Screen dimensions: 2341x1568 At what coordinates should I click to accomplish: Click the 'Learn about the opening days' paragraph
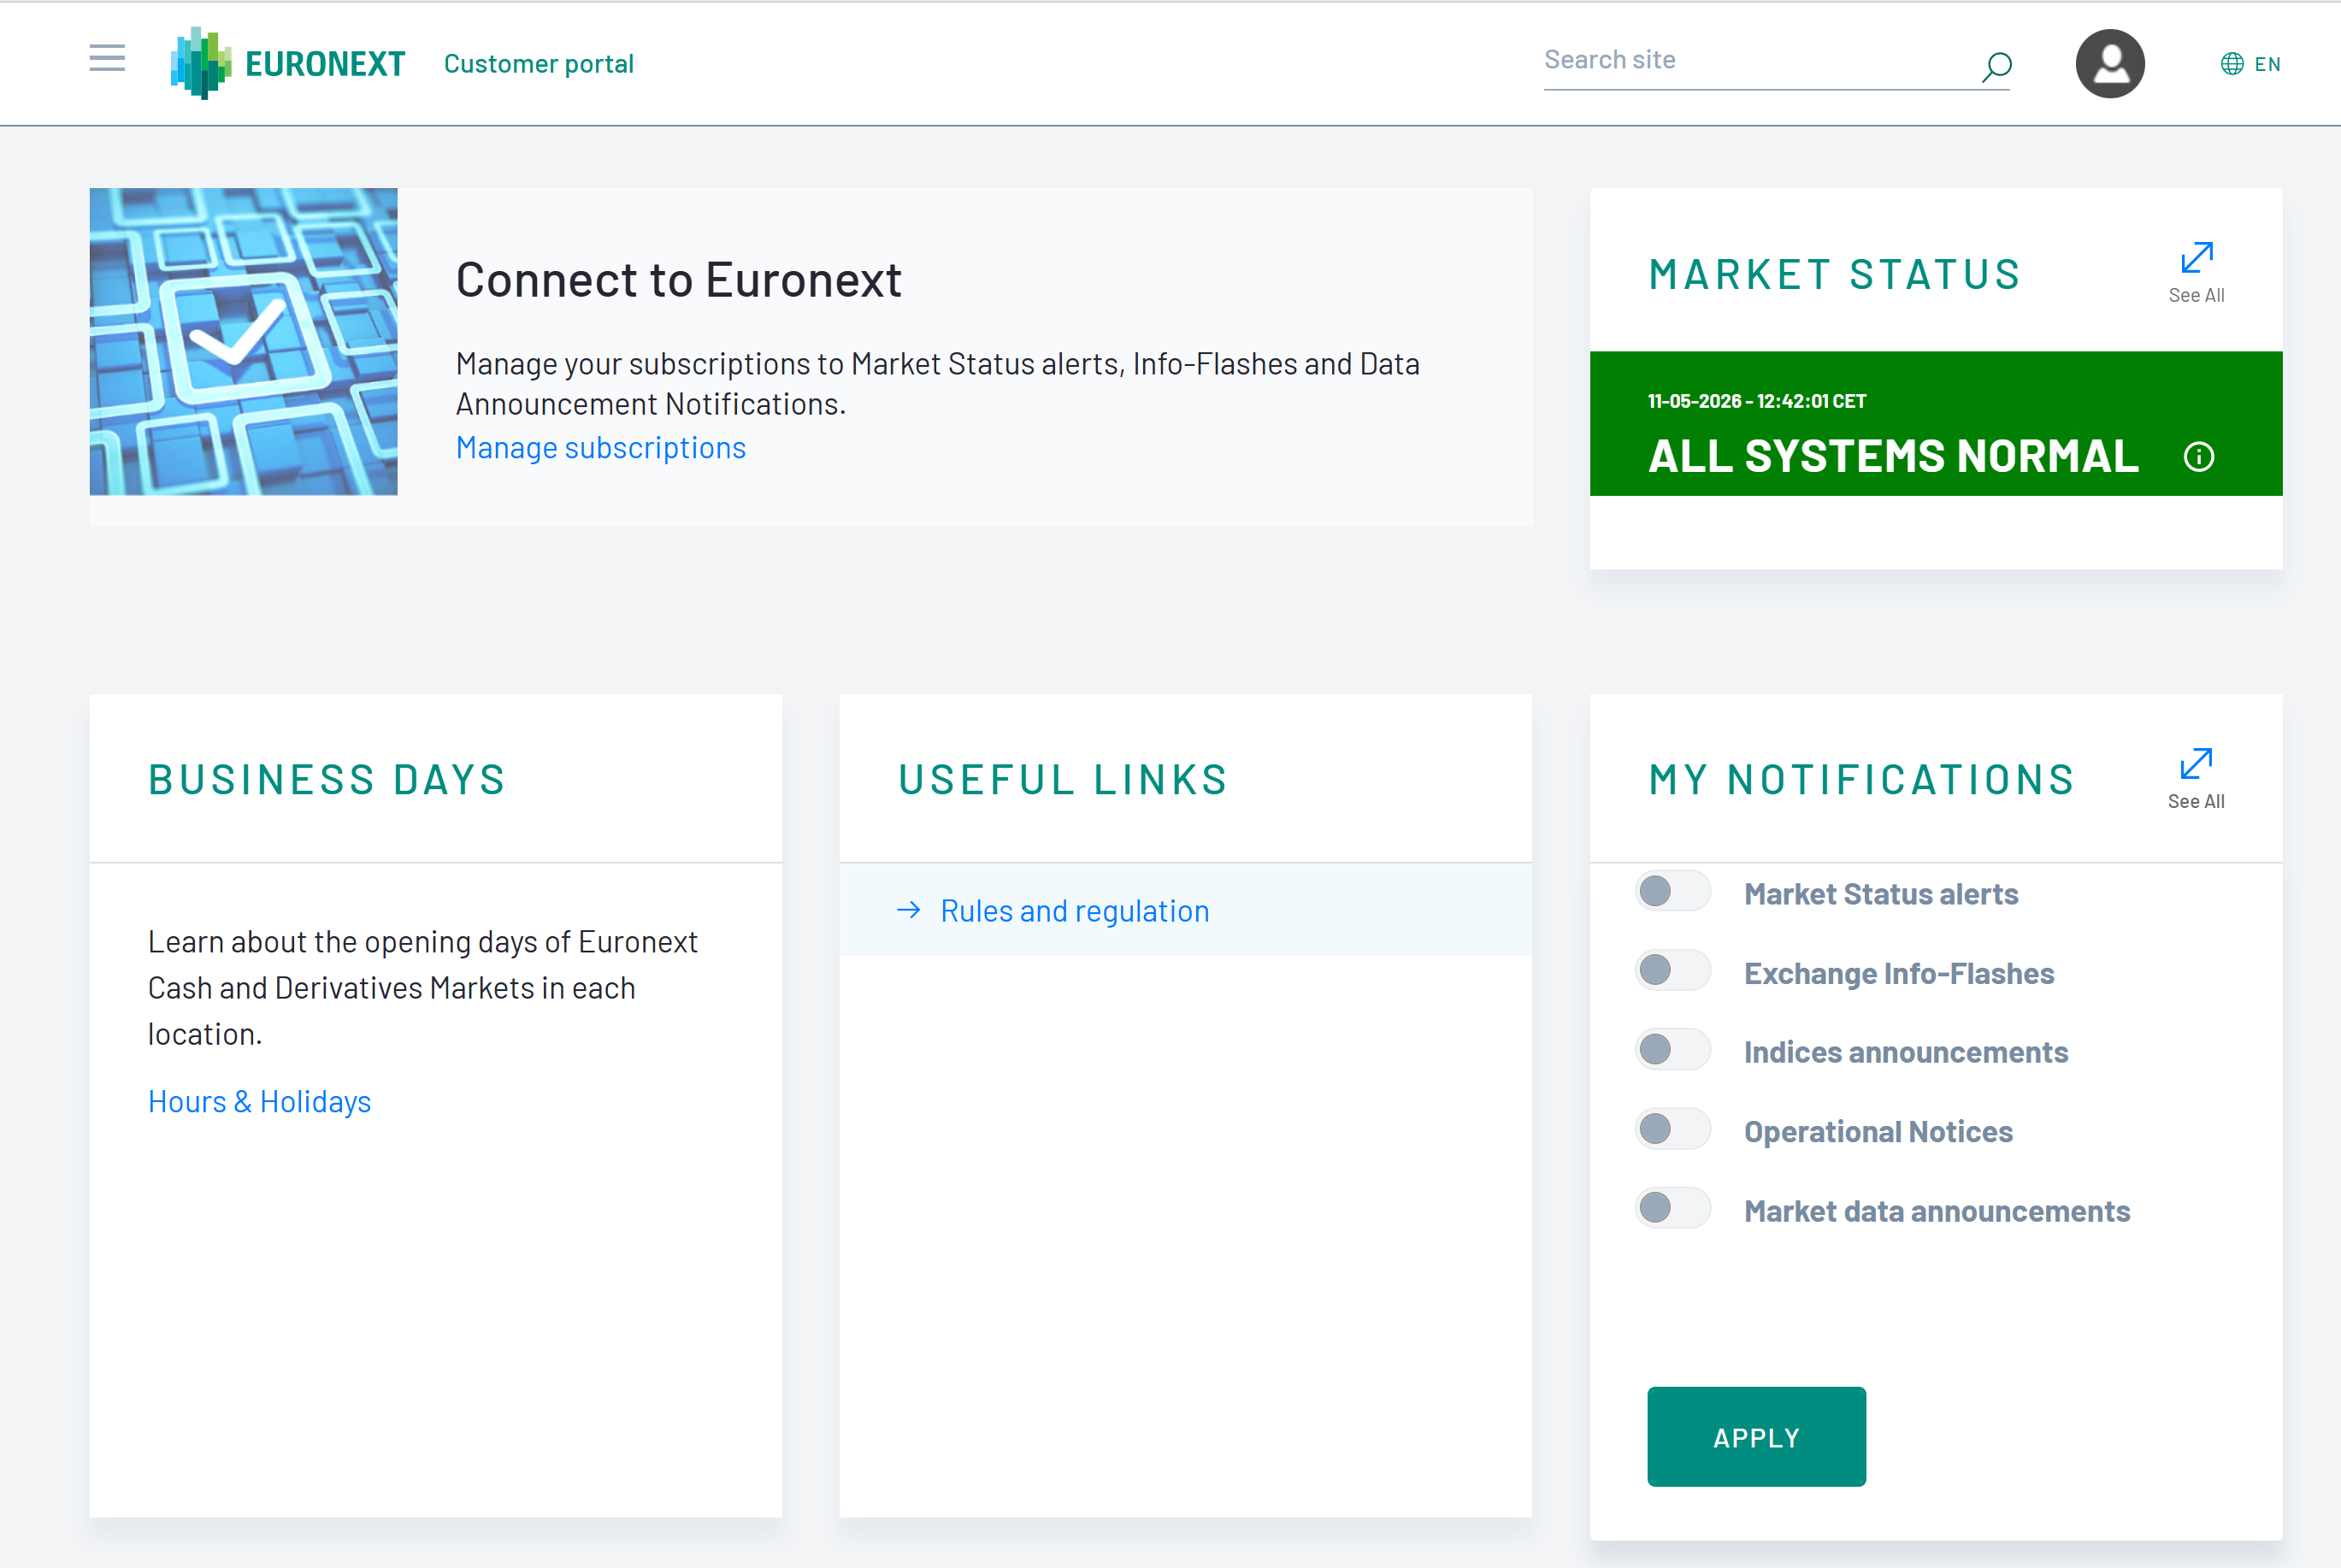[423, 987]
